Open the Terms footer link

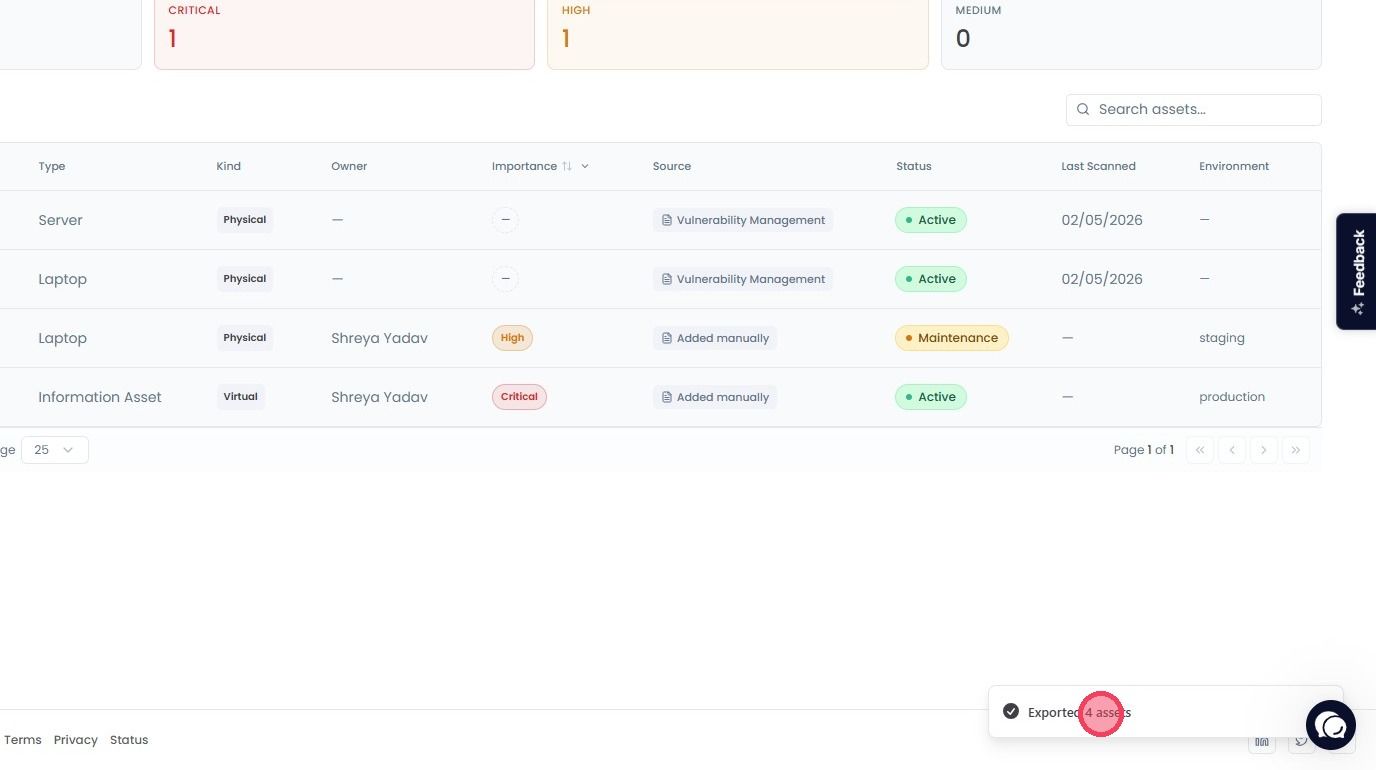point(23,740)
